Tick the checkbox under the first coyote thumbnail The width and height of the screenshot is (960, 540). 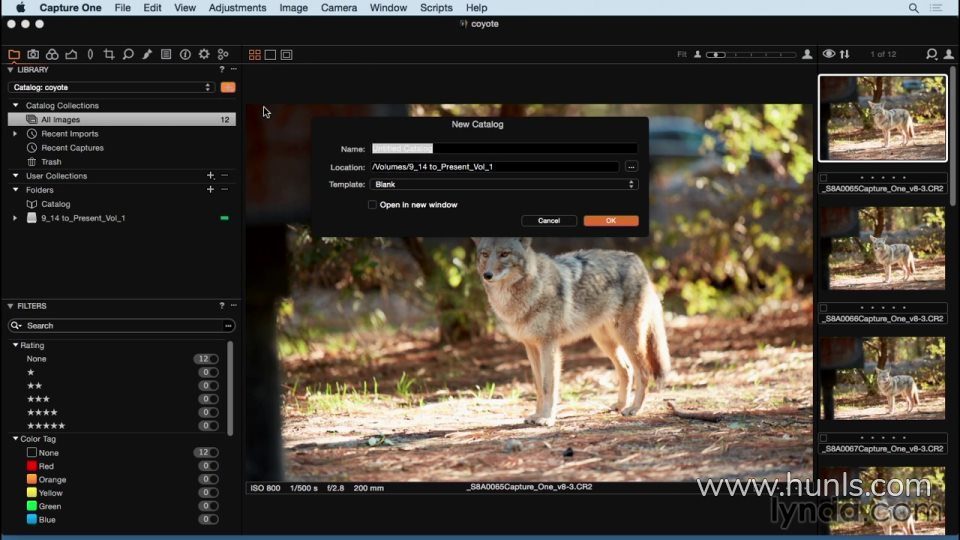pos(823,178)
